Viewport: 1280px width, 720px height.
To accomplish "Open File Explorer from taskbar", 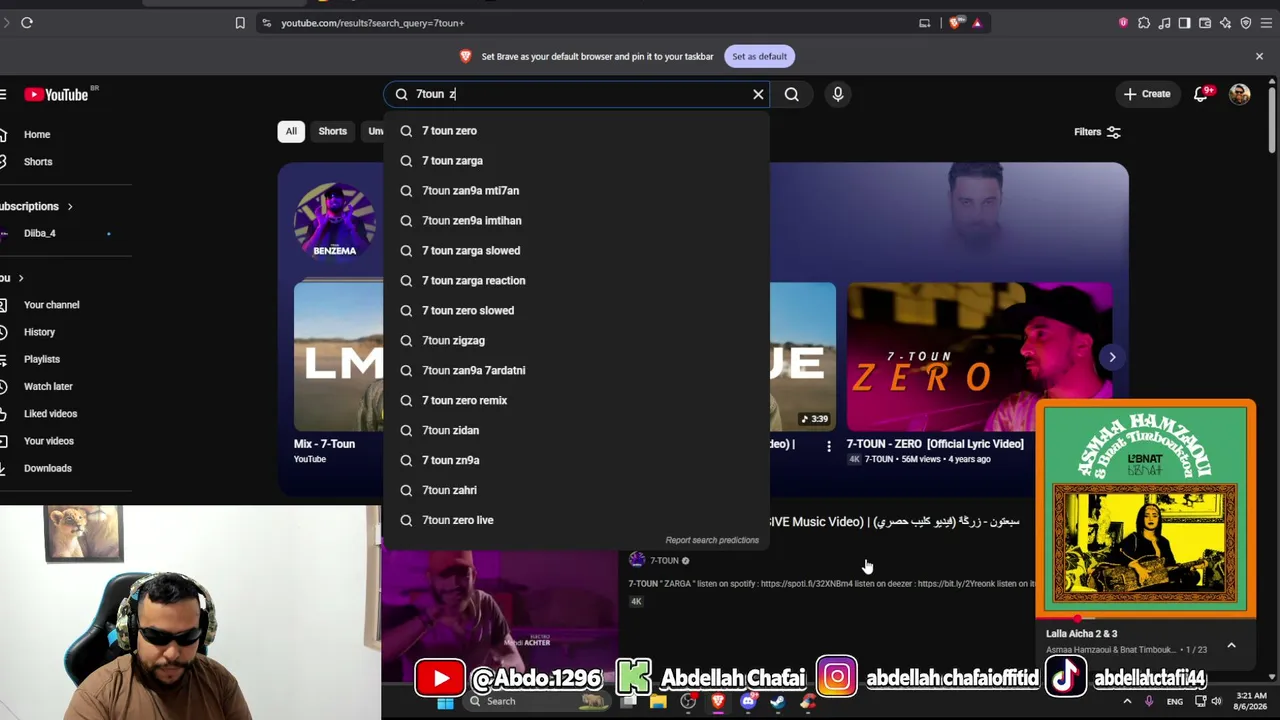I will [658, 701].
